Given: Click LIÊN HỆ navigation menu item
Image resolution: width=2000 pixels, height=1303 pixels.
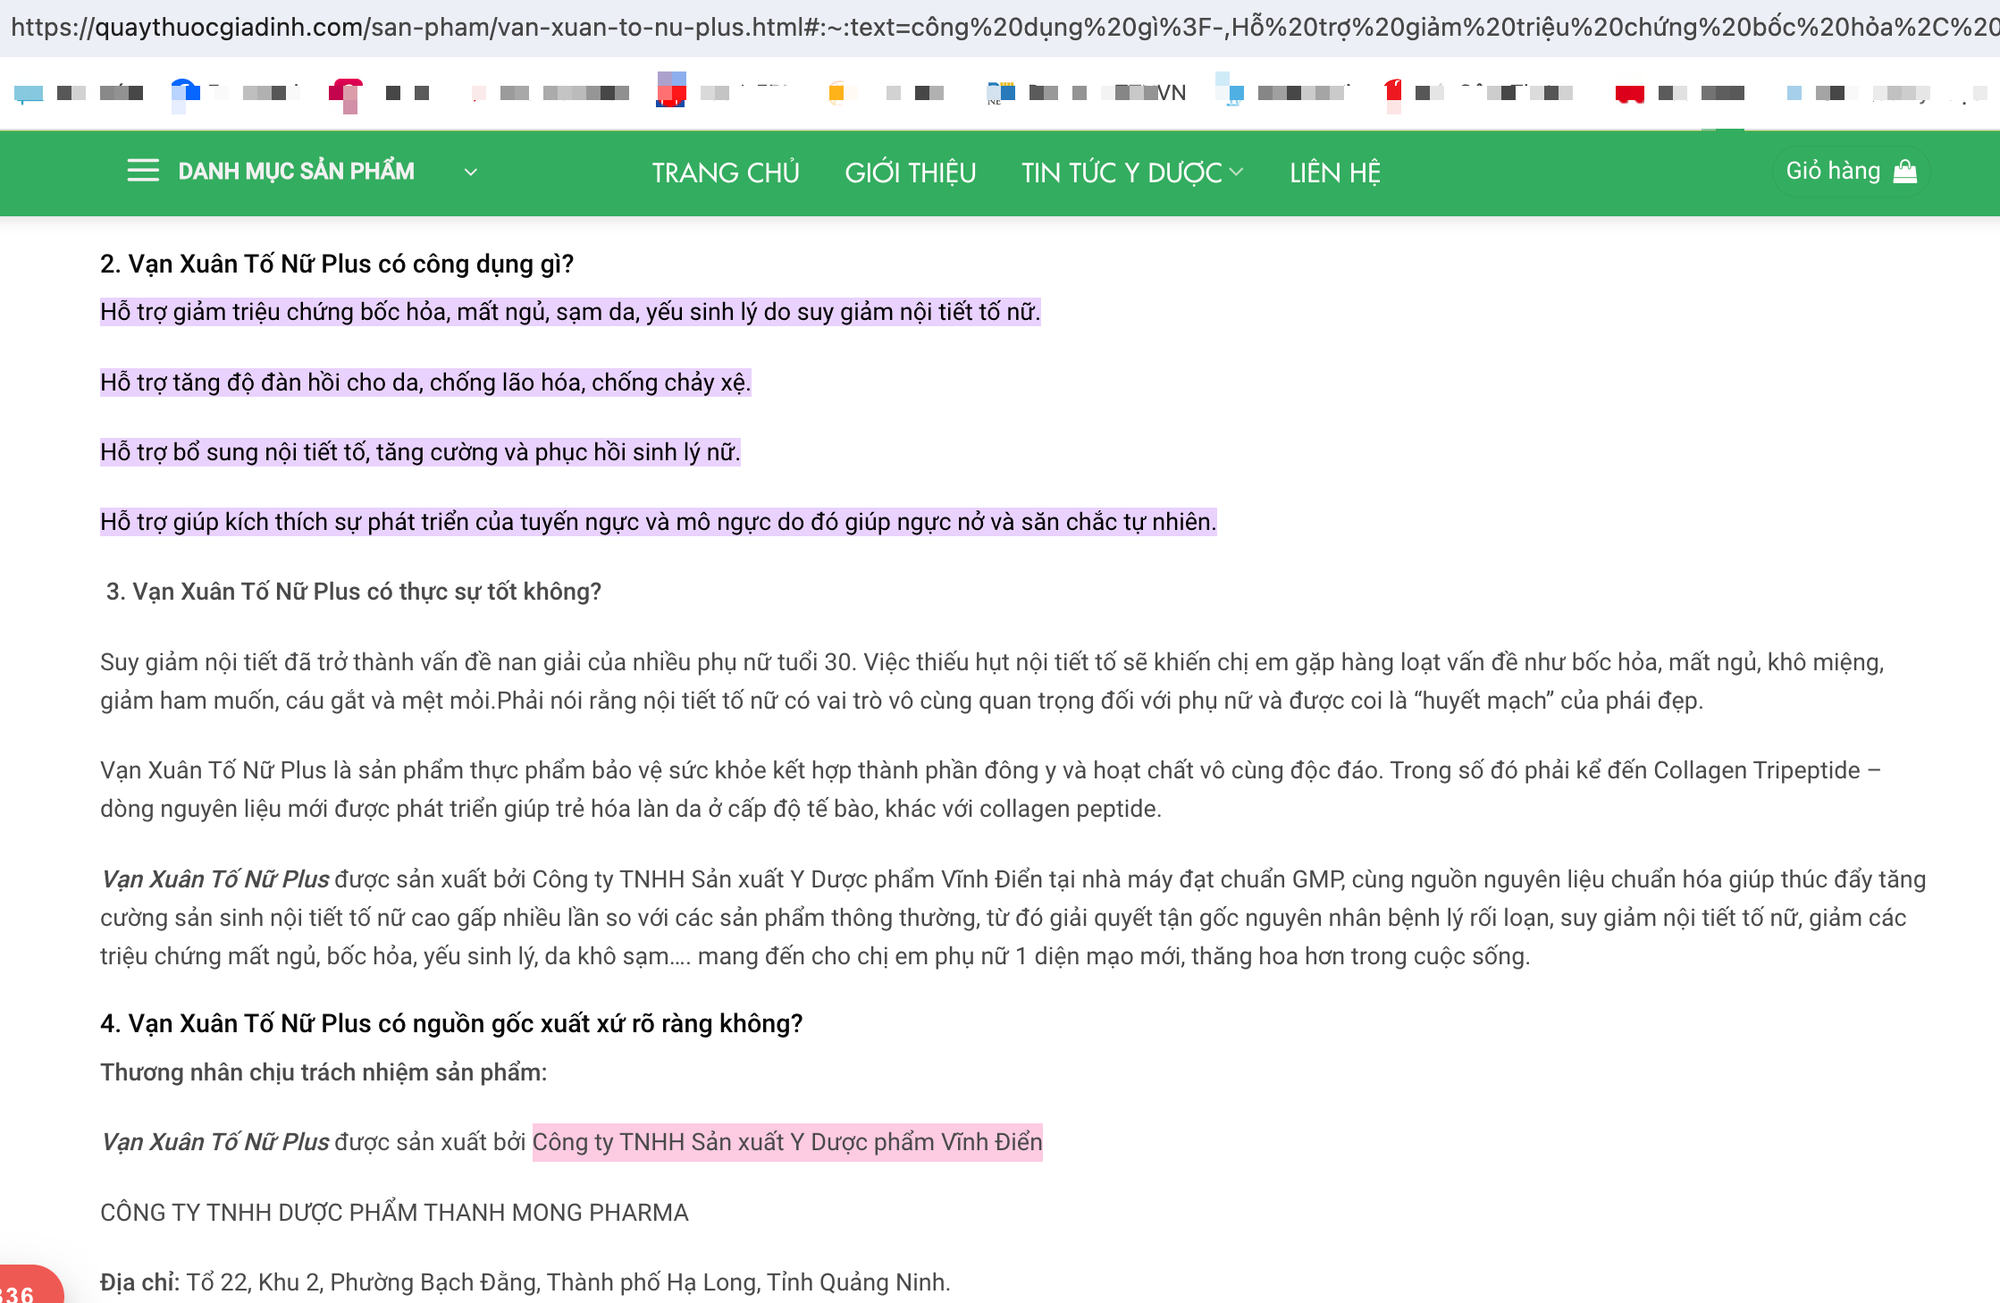Looking at the screenshot, I should [x=1337, y=171].
